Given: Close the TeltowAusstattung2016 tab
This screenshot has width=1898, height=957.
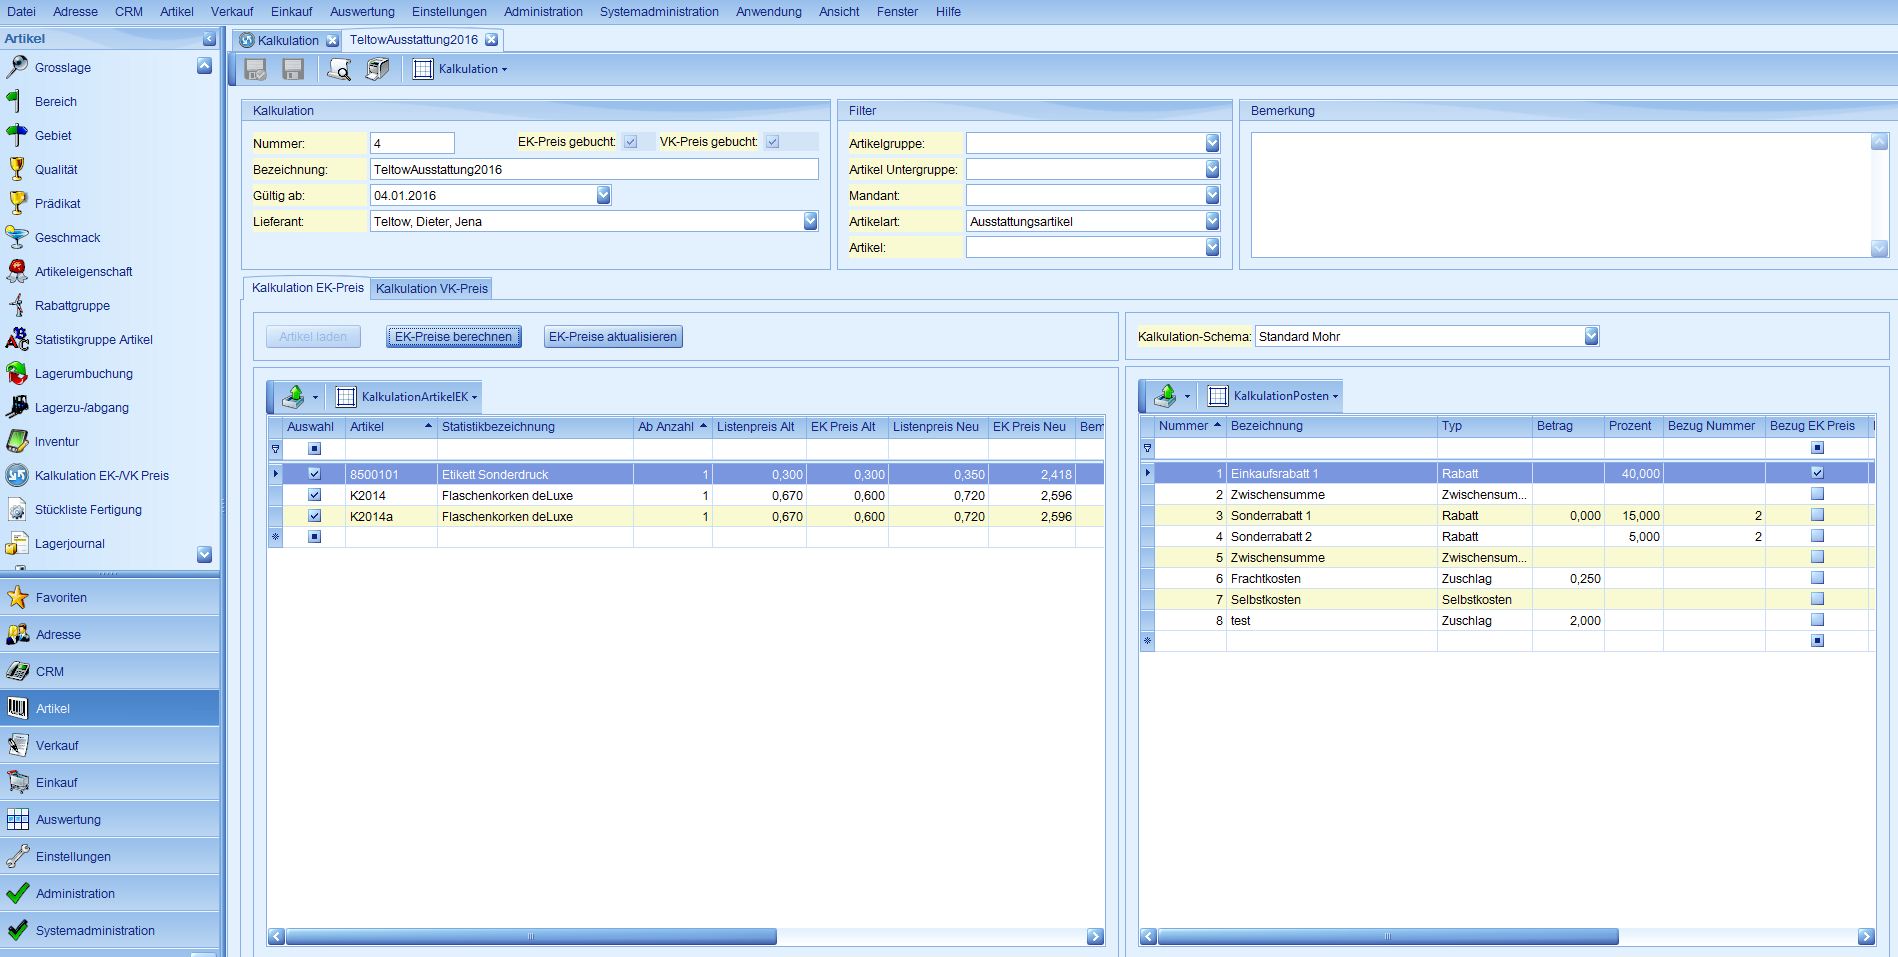Looking at the screenshot, I should point(491,40).
